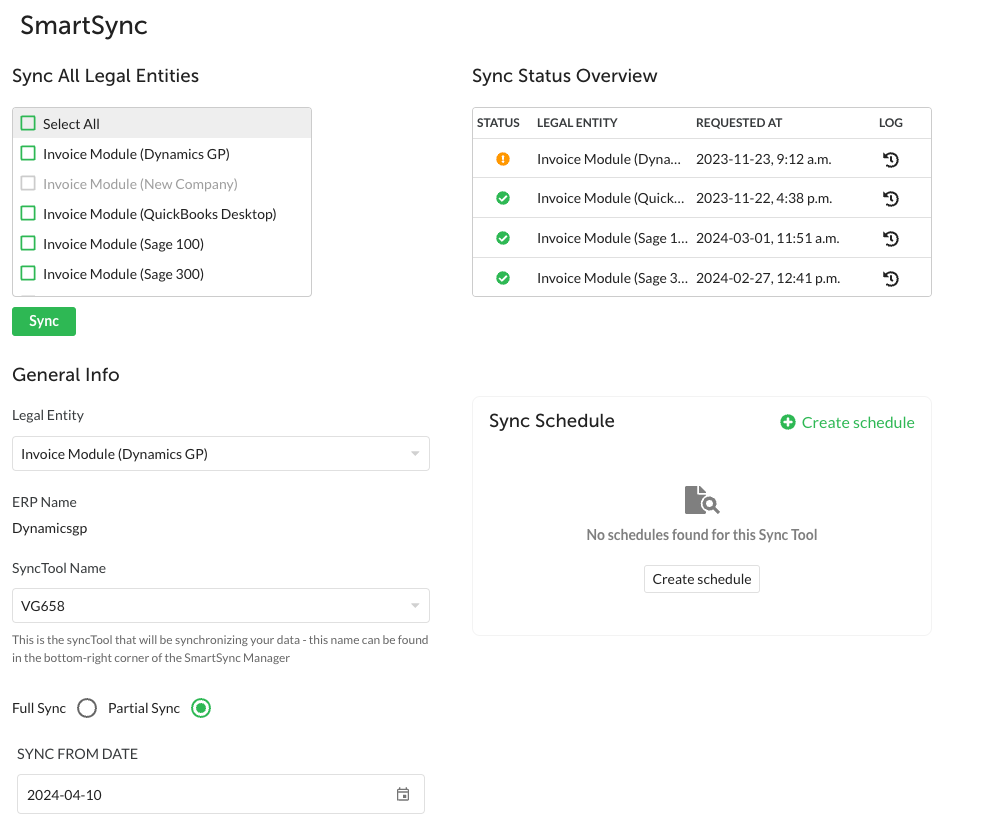The height and width of the screenshot is (819, 986).
Task: Click the REQUESTED AT column header
Action: 739,123
